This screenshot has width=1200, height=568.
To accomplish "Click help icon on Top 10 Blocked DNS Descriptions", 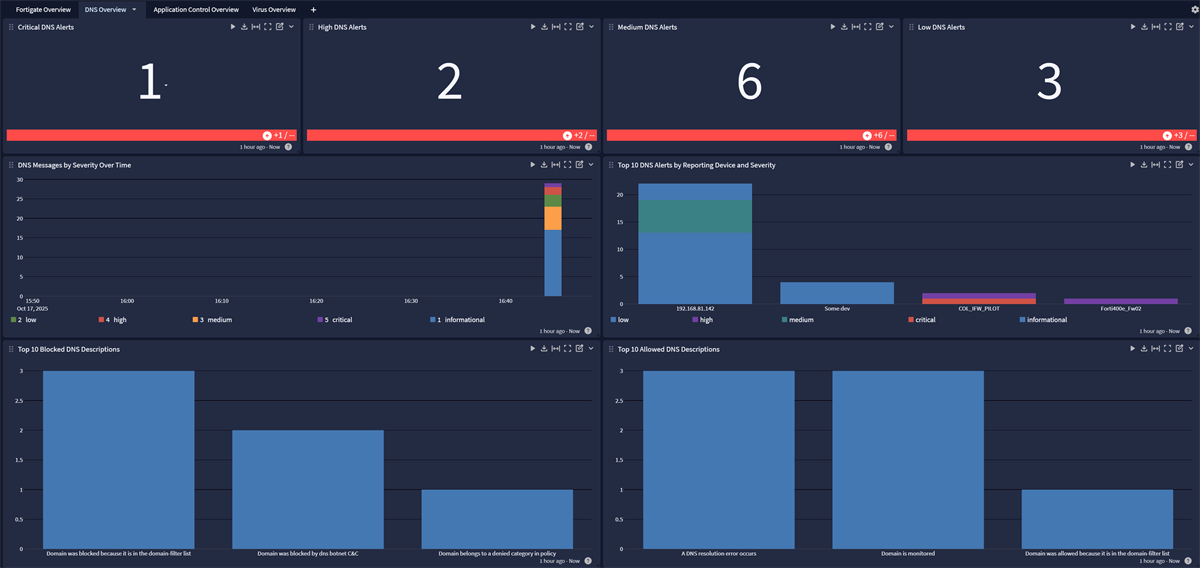I will 588,561.
